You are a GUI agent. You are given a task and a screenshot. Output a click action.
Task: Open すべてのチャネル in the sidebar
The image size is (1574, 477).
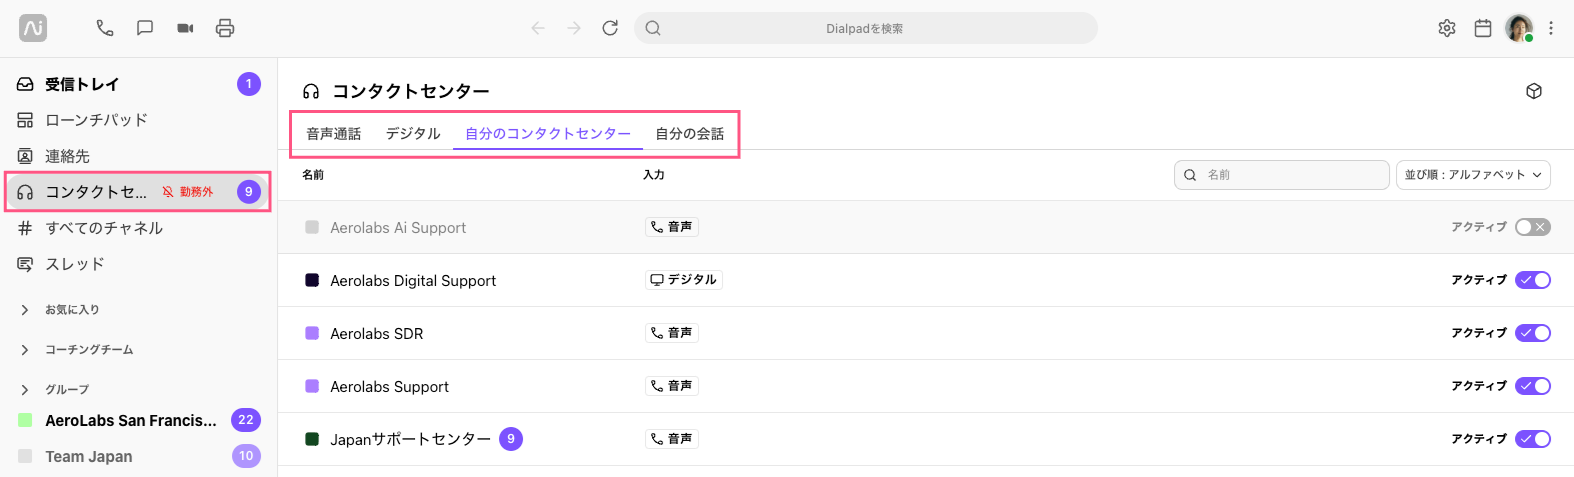tap(138, 228)
